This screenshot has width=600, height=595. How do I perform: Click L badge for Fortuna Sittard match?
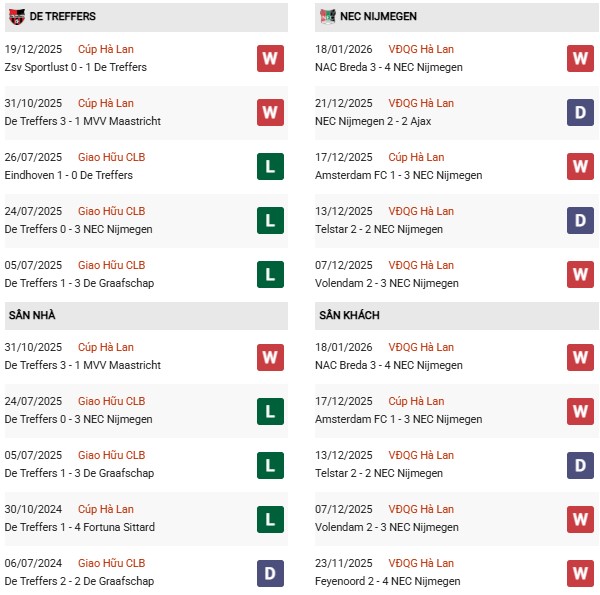click(270, 519)
